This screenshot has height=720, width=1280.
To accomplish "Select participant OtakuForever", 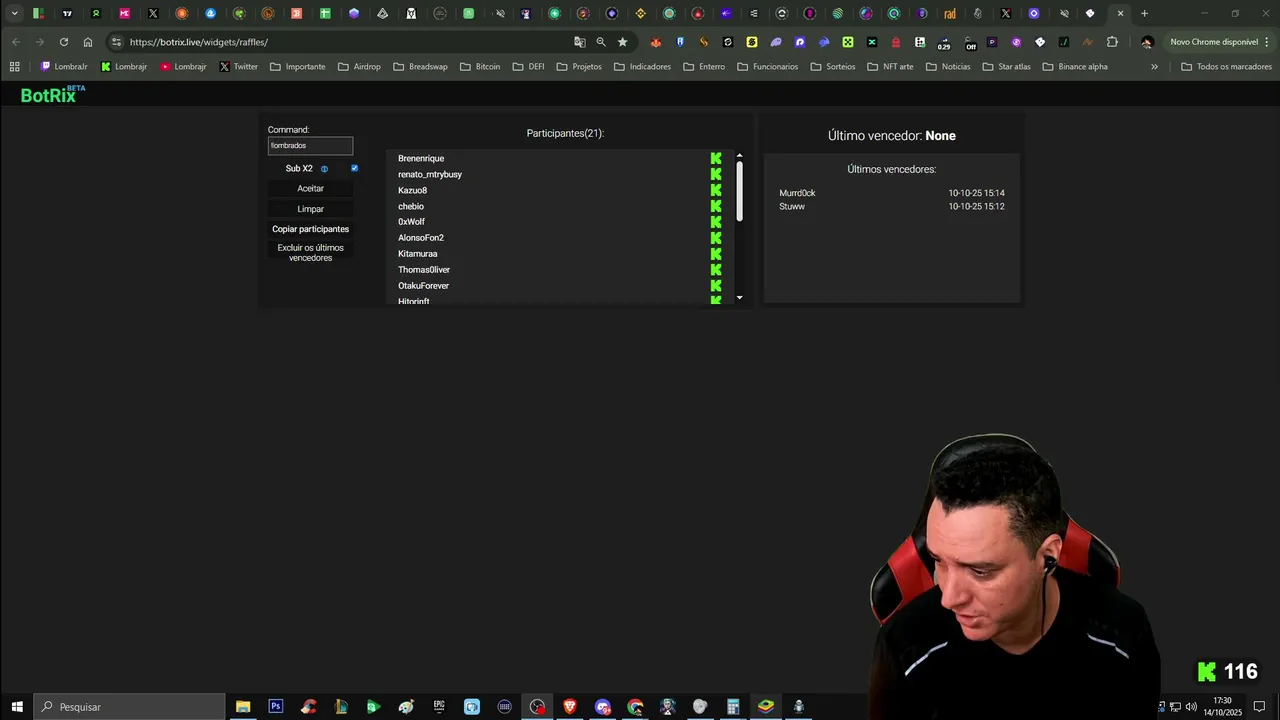I will point(424,286).
